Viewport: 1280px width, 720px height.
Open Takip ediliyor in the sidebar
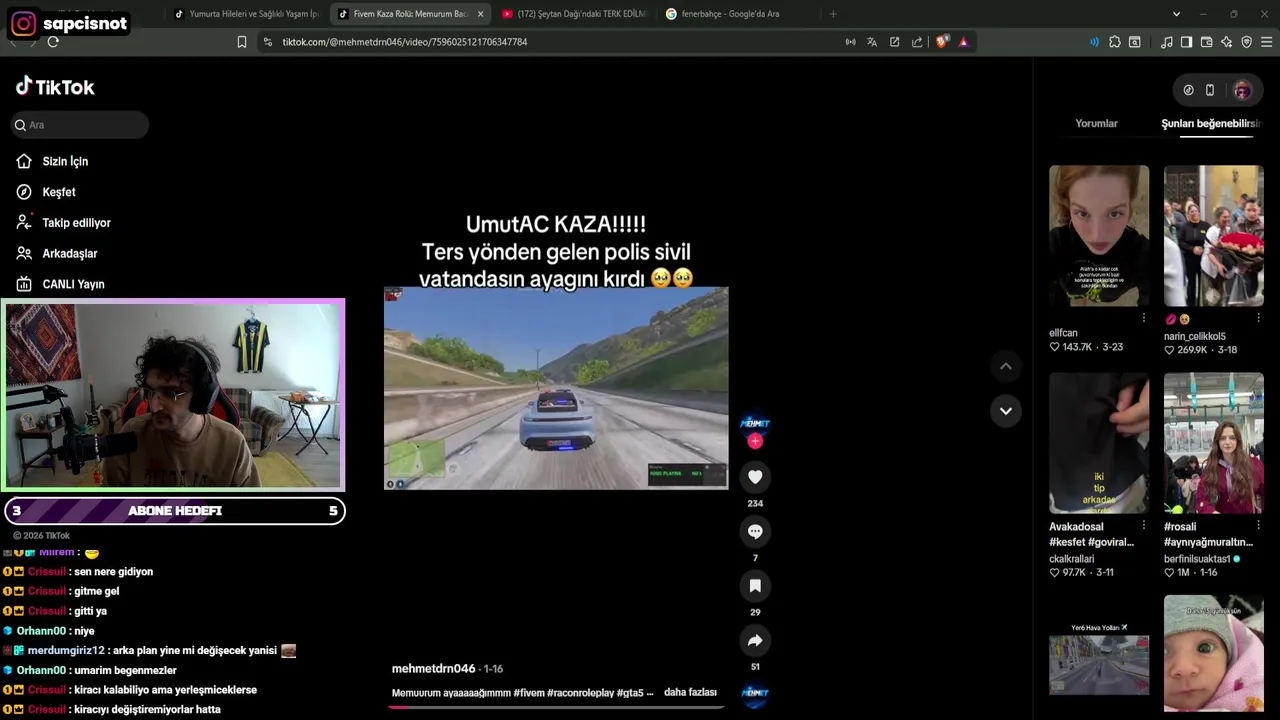click(x=76, y=223)
